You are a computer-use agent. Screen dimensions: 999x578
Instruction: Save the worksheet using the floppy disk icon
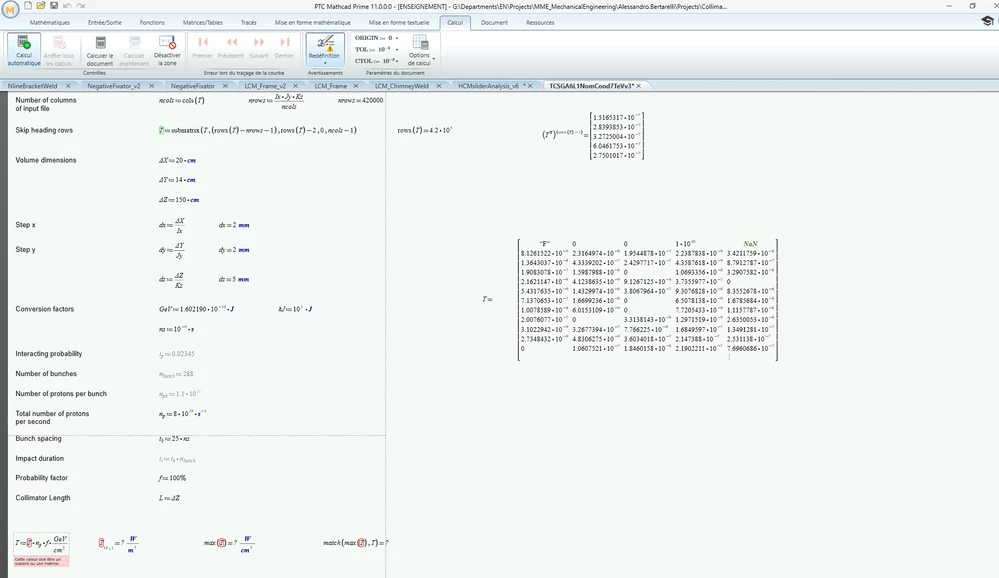tap(54, 6)
